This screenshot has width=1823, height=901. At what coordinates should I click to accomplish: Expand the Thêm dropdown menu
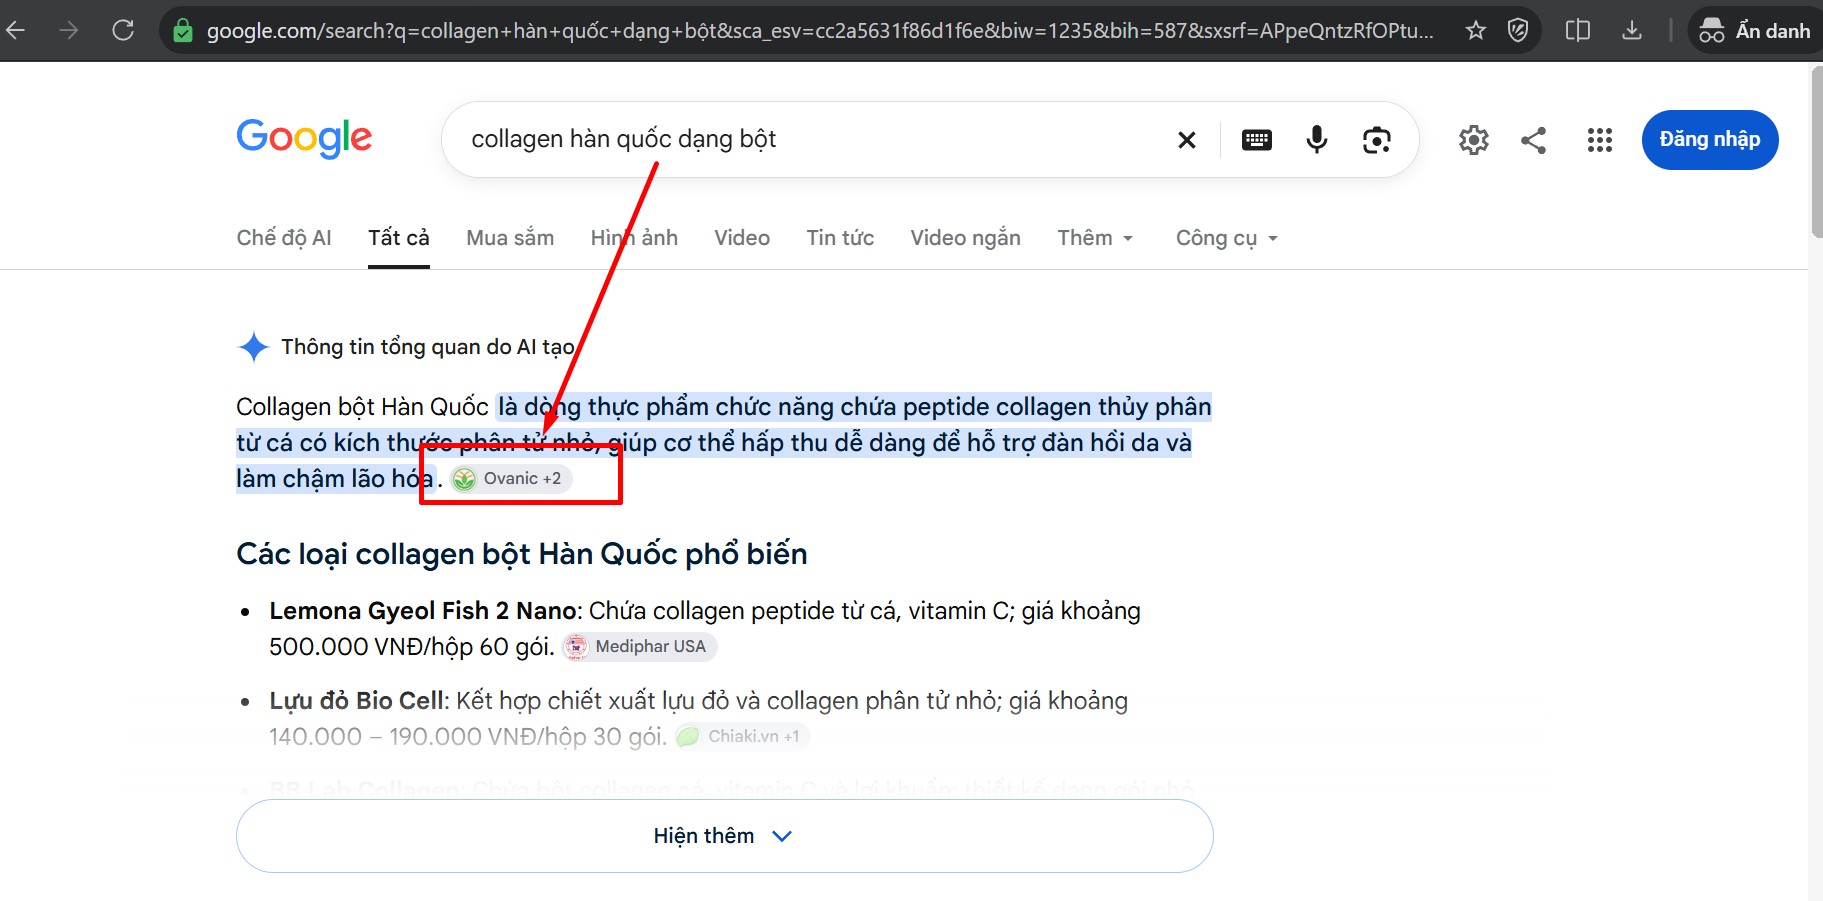tap(1095, 238)
